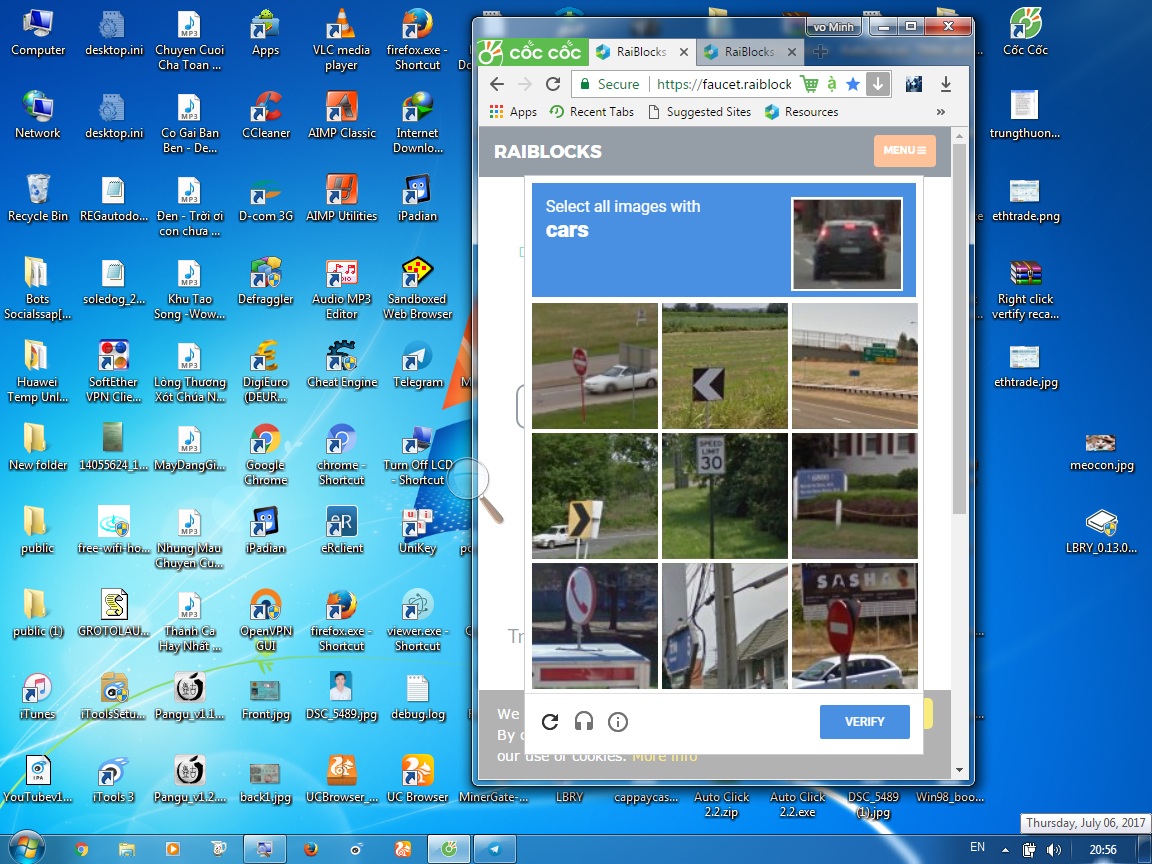Open browser downloads icon at toolbar right
This screenshot has width=1152, height=864.
pos(946,84)
